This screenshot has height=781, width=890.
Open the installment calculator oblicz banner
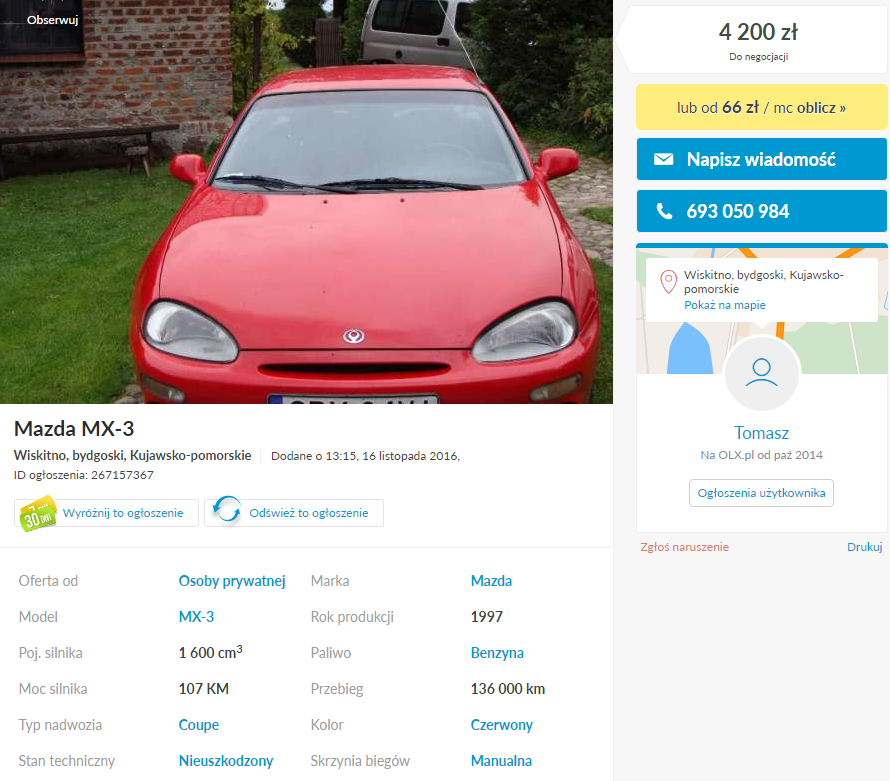(x=761, y=107)
